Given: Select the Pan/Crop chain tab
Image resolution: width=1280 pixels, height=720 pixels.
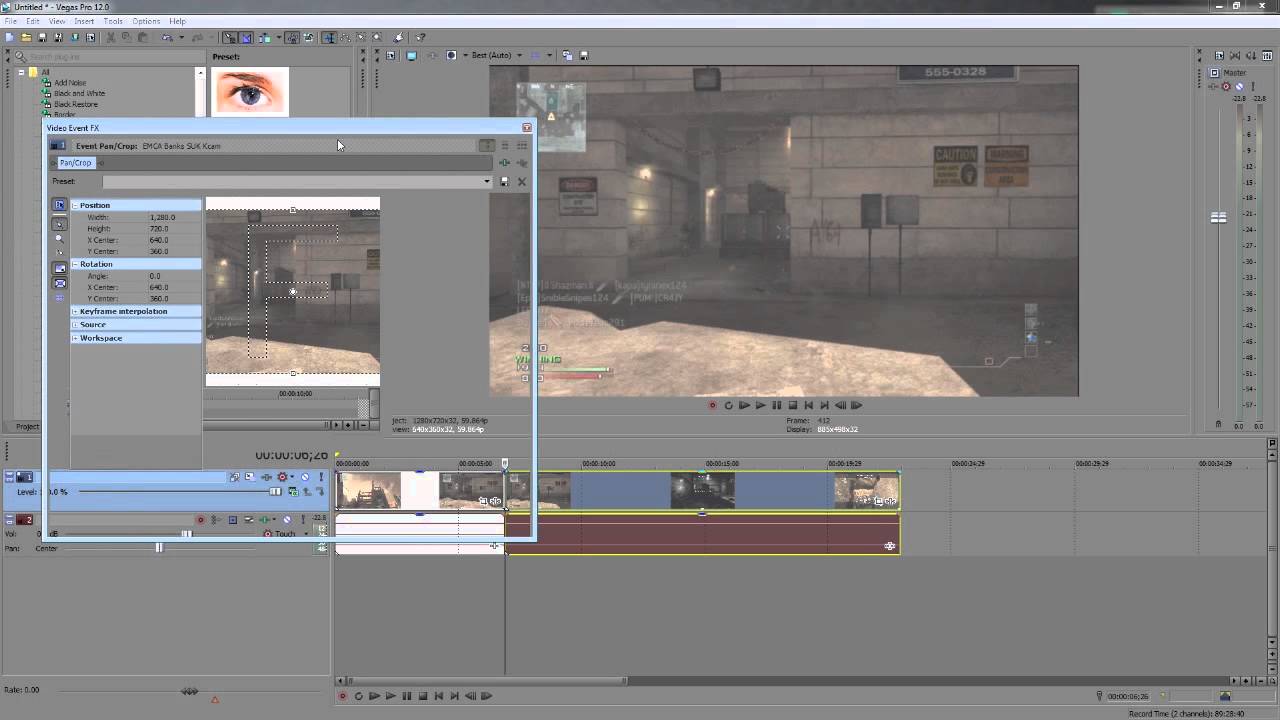Looking at the screenshot, I should [75, 163].
